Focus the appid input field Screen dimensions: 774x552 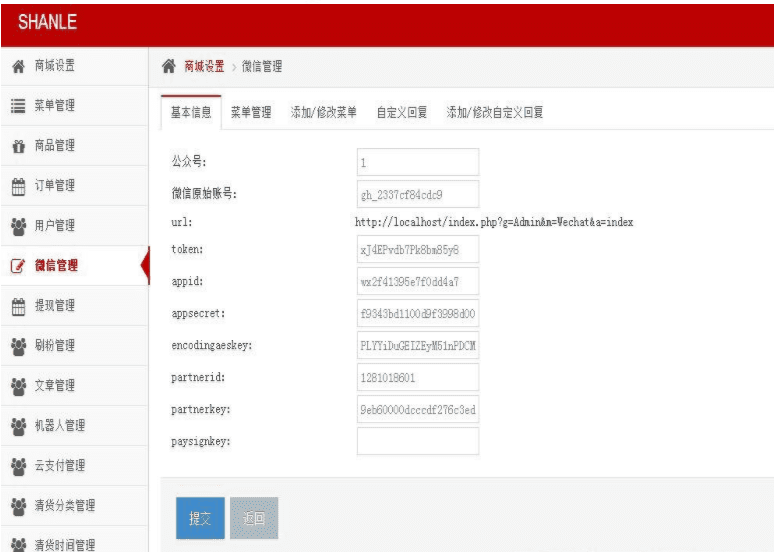(418, 281)
